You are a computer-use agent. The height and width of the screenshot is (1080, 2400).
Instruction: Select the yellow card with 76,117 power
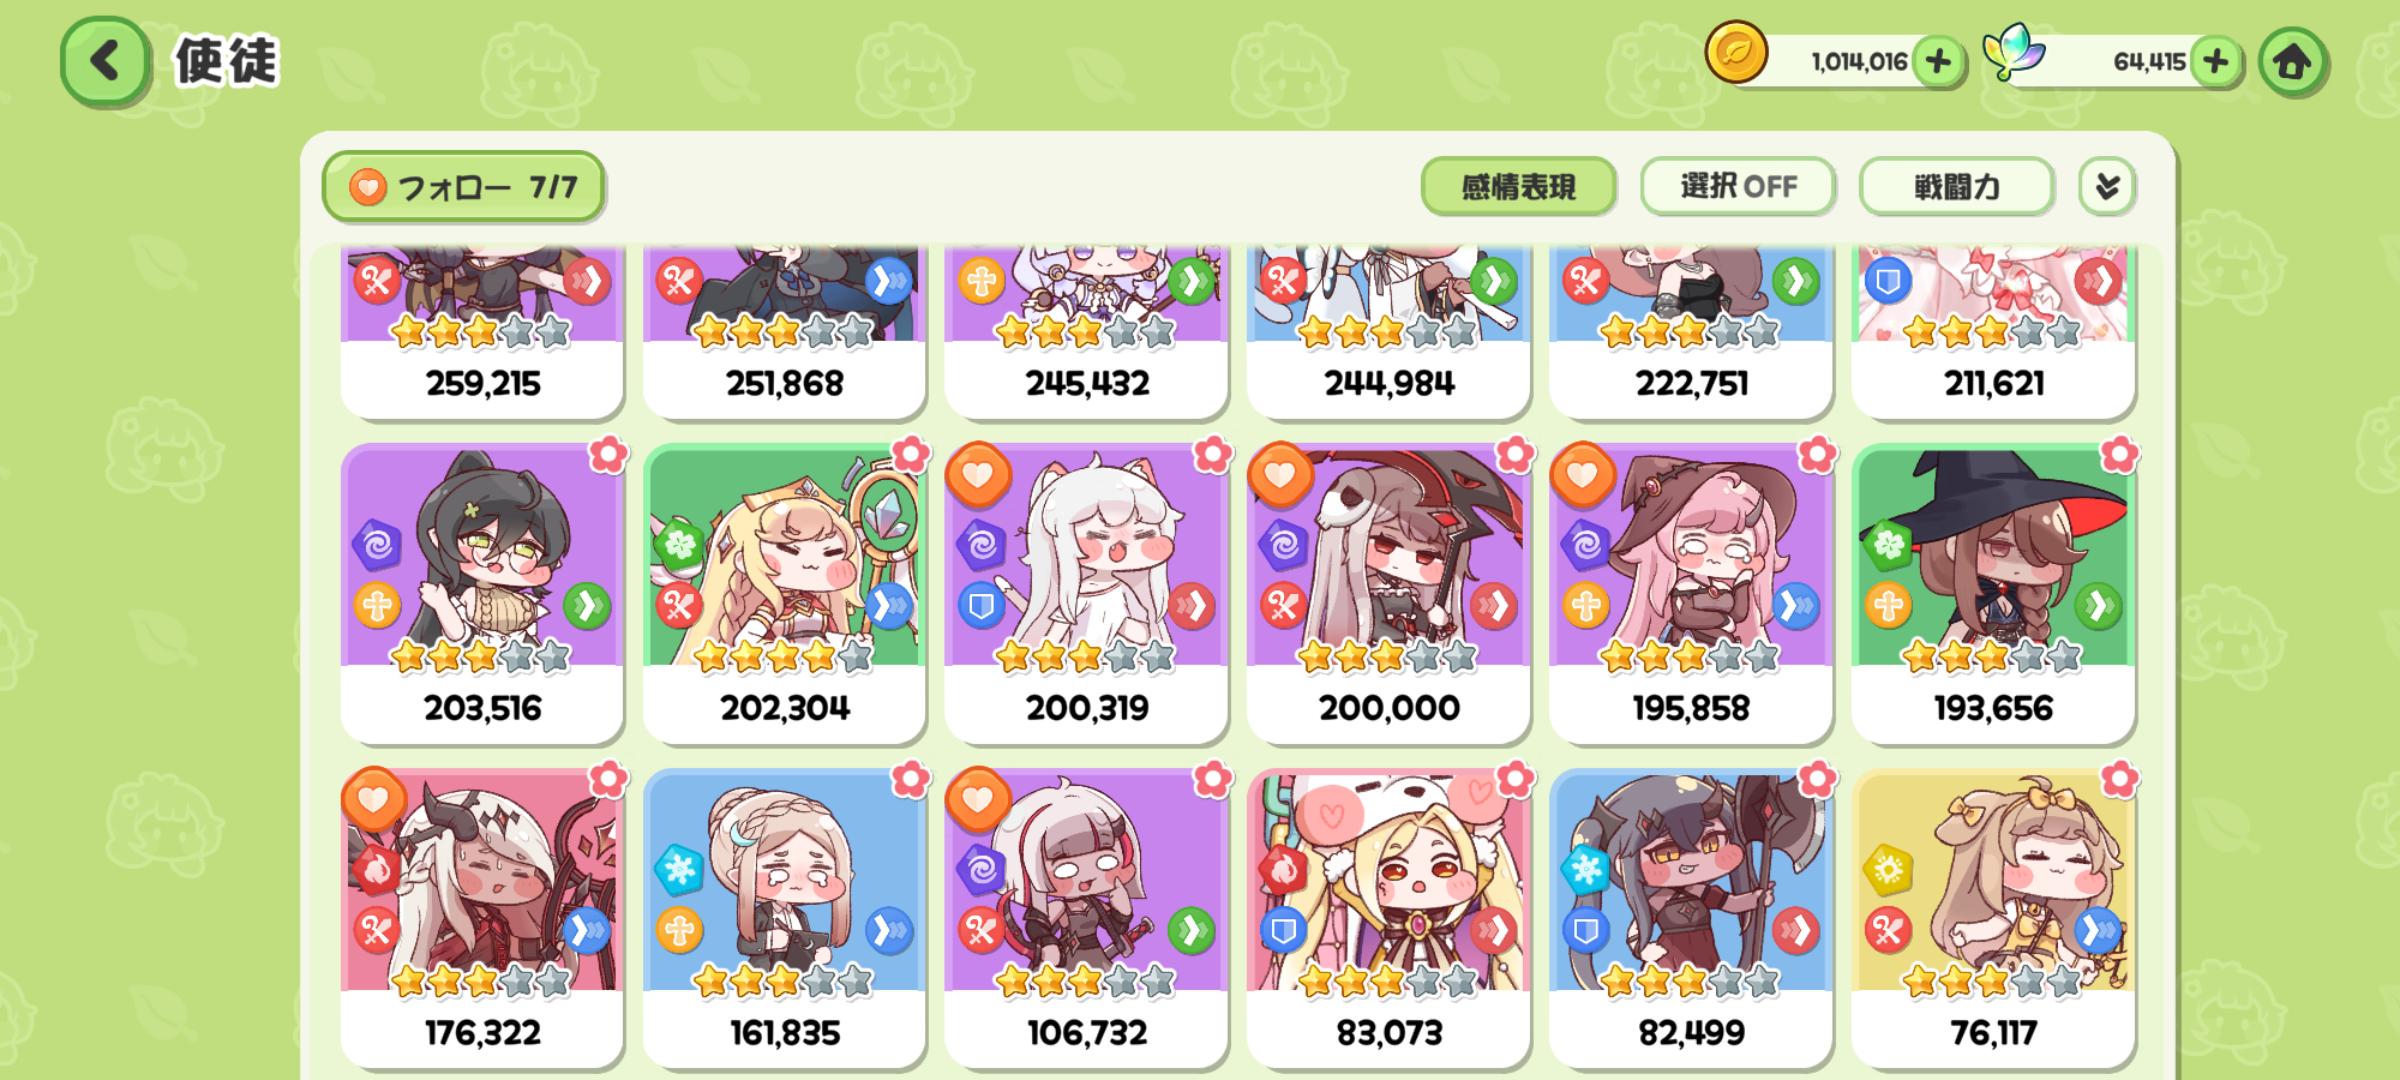[x=1993, y=917]
